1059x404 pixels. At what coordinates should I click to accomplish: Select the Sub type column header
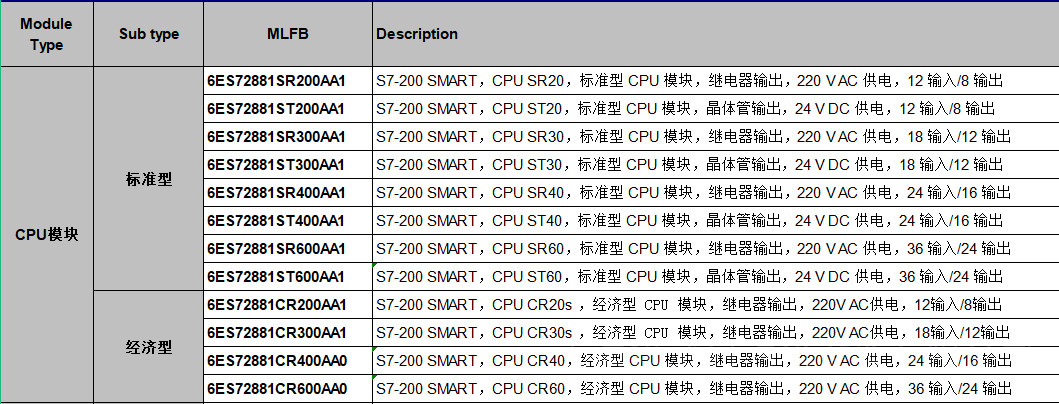(x=149, y=34)
